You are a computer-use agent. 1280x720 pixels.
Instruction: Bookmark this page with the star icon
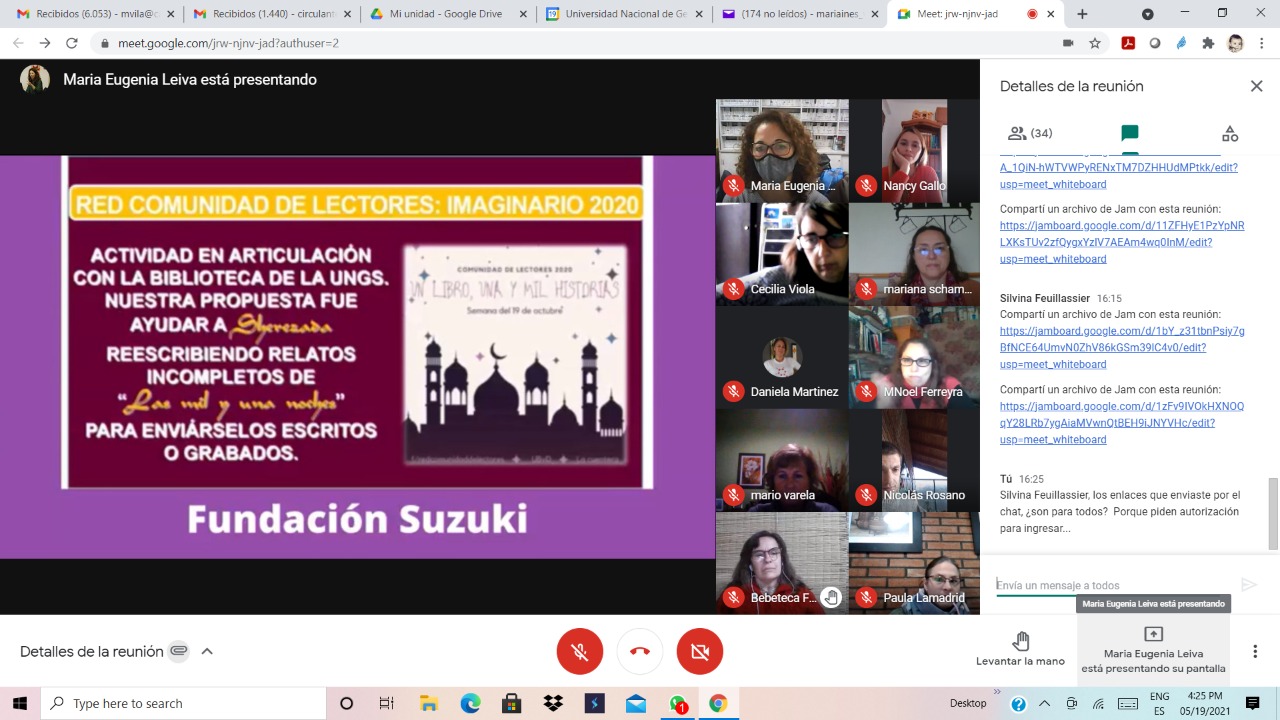coord(1095,43)
